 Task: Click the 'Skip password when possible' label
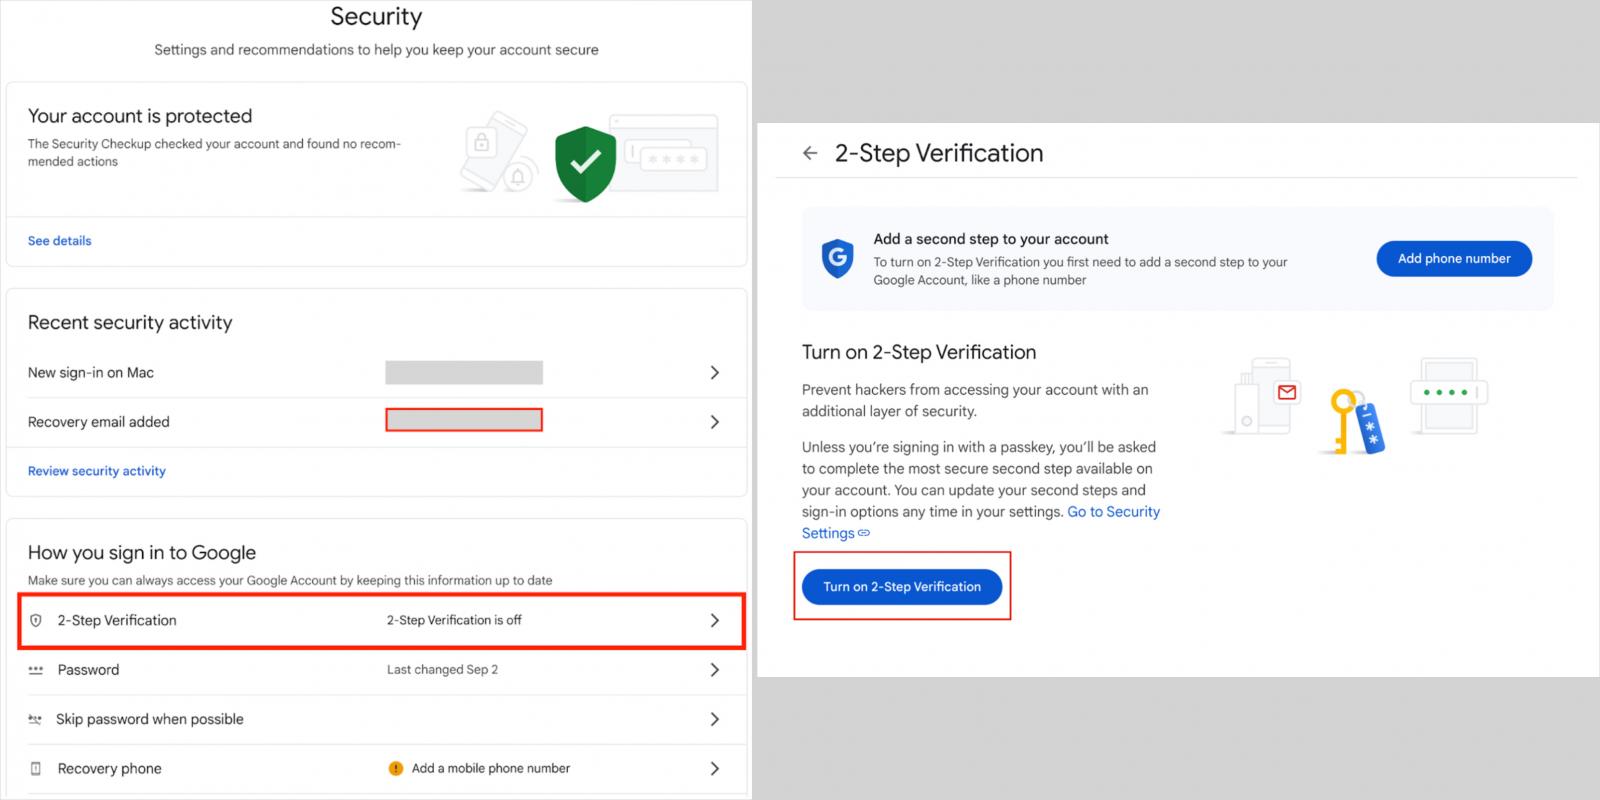[x=150, y=719]
